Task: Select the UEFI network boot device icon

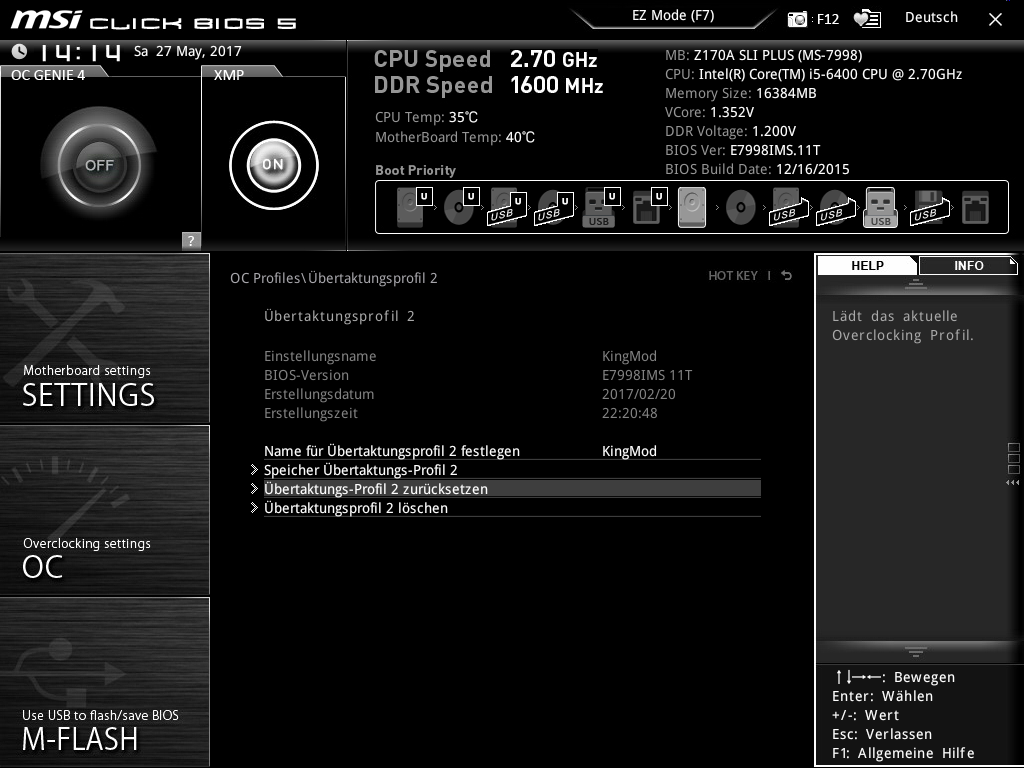Action: pyautogui.click(x=648, y=208)
